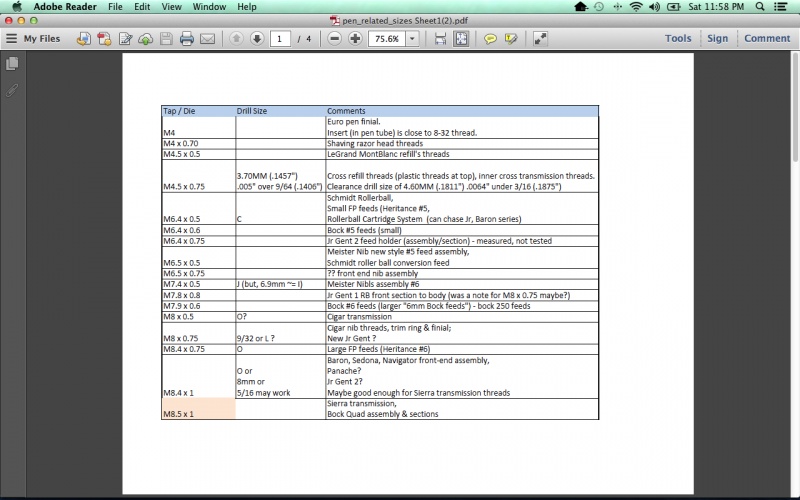Open the Tools pane
The image size is (800, 500).
[678, 39]
